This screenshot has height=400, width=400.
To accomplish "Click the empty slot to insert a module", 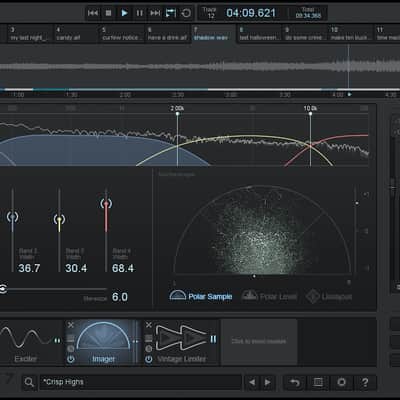I will point(259,342).
